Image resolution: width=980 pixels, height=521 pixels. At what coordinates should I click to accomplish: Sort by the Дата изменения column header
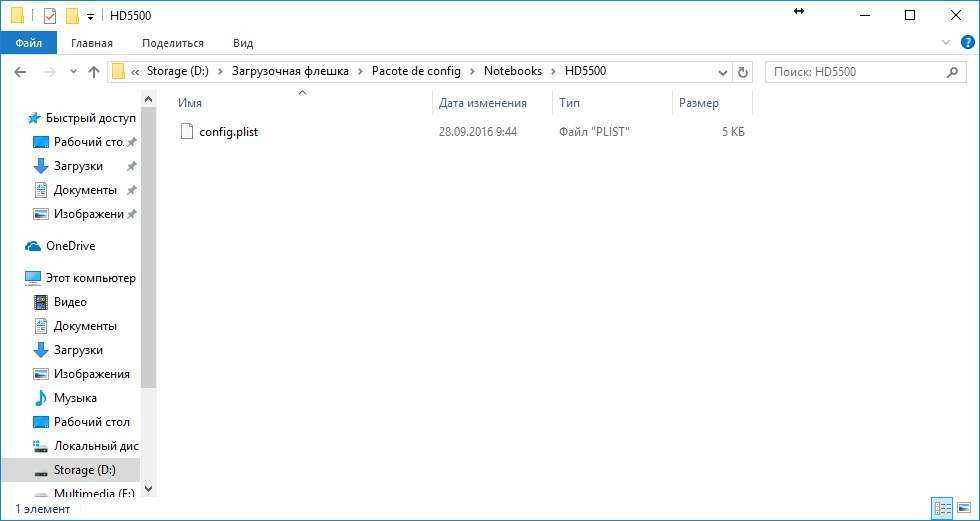(482, 103)
